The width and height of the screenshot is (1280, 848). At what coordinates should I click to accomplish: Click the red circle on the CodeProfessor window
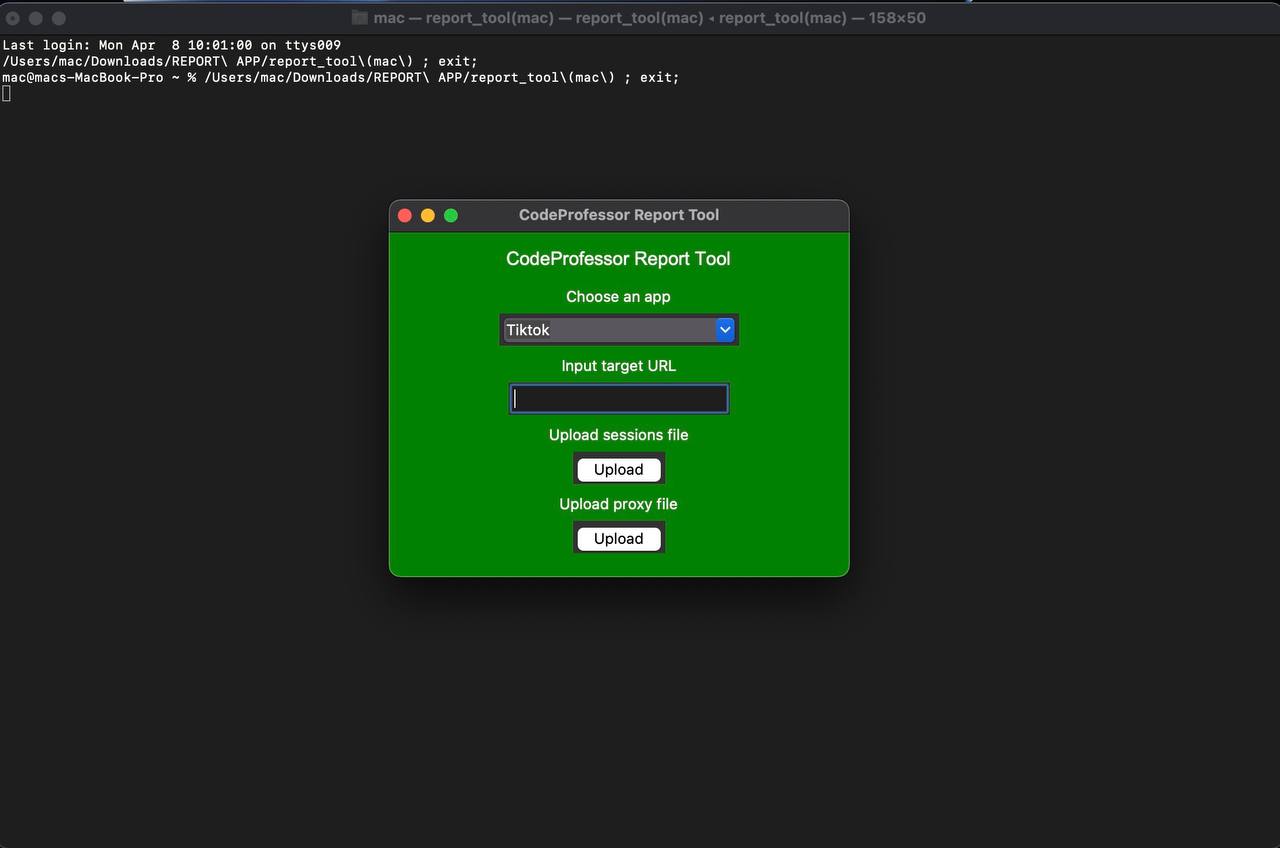coord(404,214)
